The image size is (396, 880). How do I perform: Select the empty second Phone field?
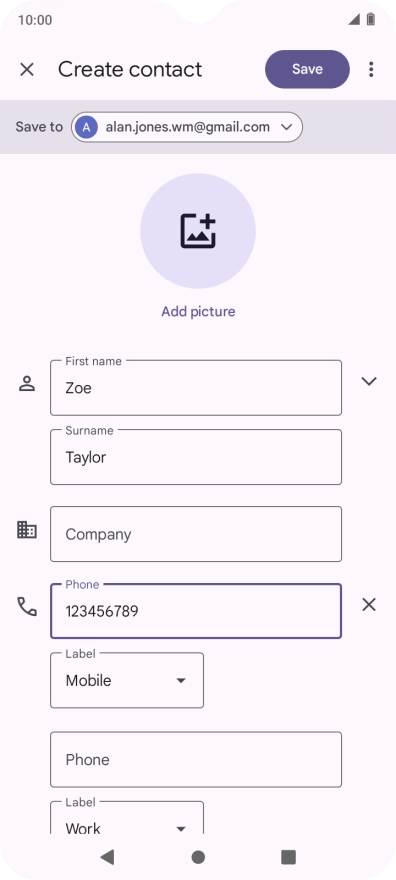196,759
